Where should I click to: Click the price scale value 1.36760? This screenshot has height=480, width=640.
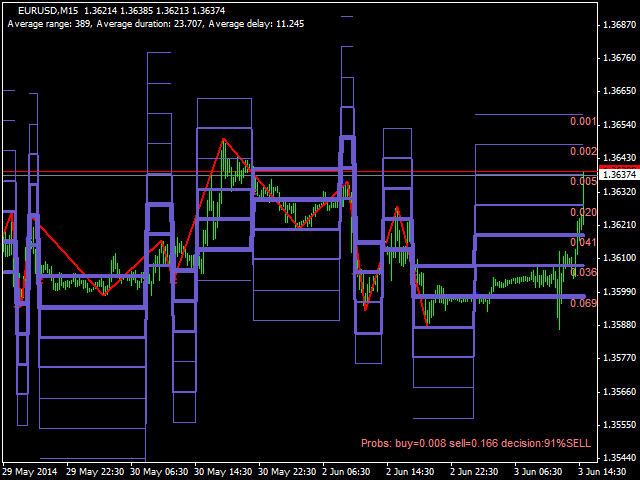point(619,58)
